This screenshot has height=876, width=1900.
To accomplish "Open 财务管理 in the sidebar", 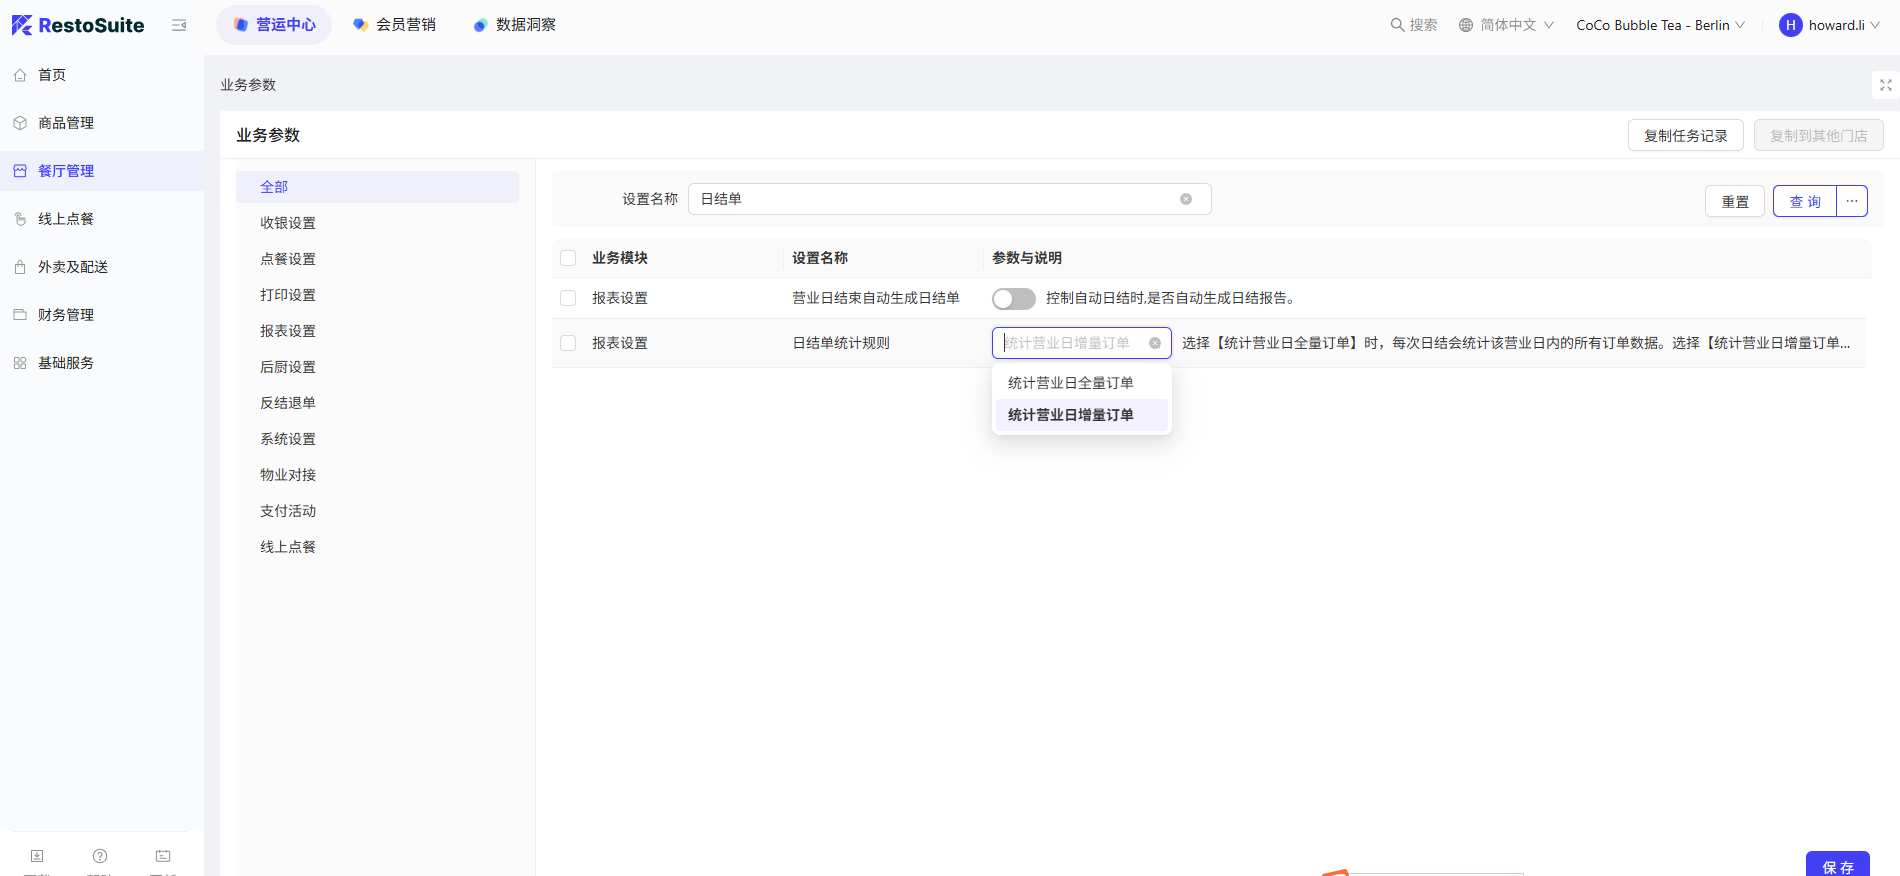I will pos(66,315).
